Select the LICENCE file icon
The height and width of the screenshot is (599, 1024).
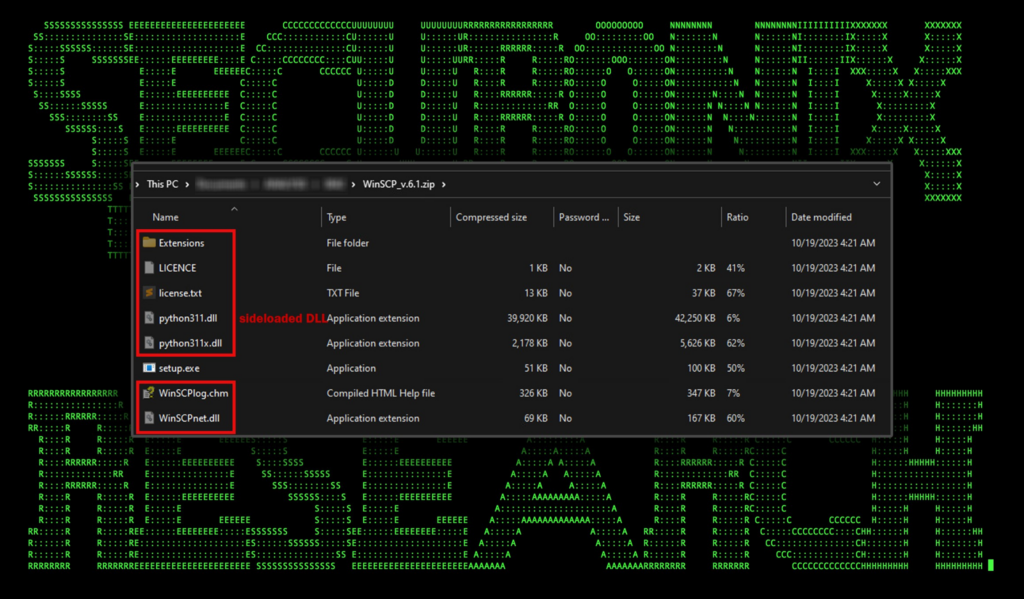(149, 268)
